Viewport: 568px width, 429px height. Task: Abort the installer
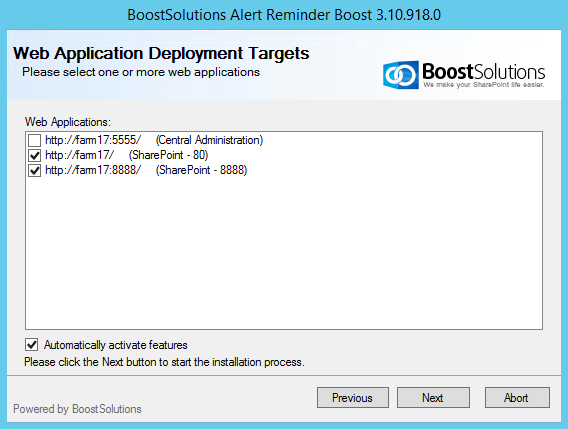[517, 397]
